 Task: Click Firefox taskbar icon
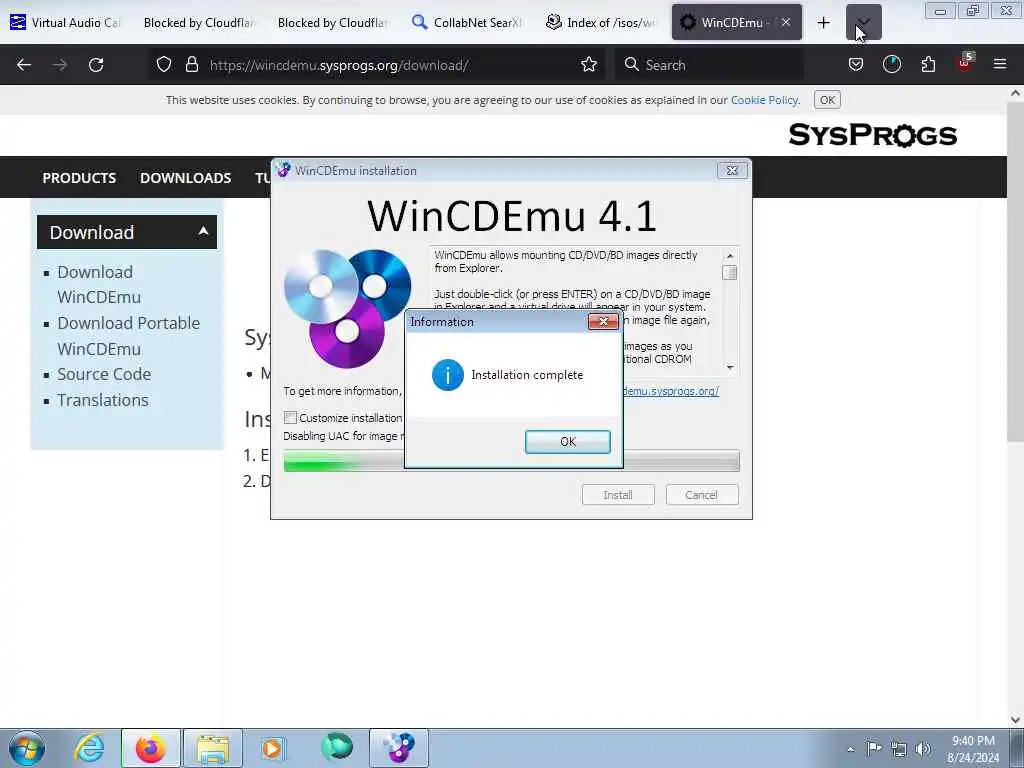tap(150, 748)
